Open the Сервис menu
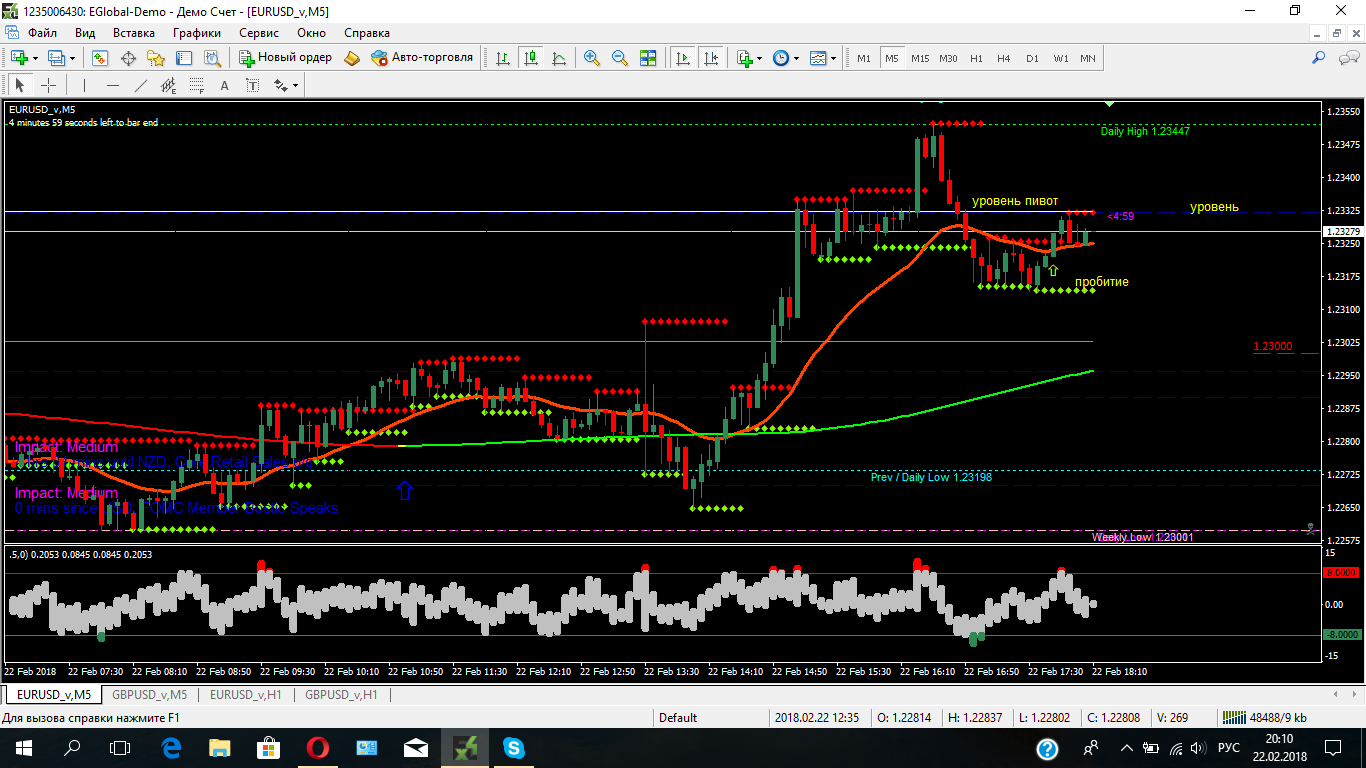The width and height of the screenshot is (1366, 768). click(259, 33)
